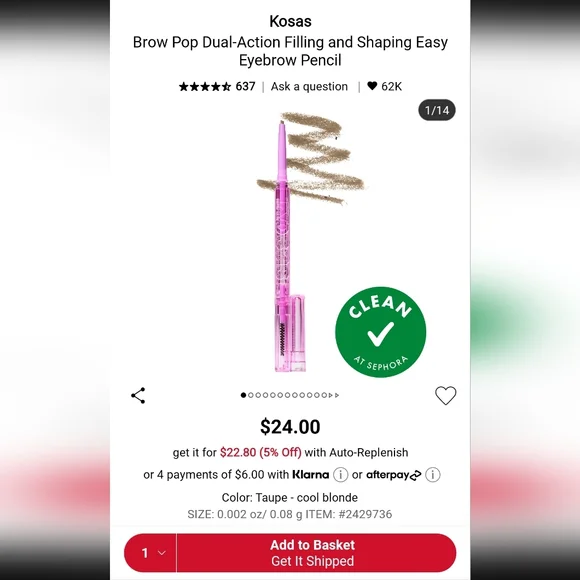The image size is (580, 580).
Task: Open Klarna info icon
Action: pyautogui.click(x=340, y=475)
